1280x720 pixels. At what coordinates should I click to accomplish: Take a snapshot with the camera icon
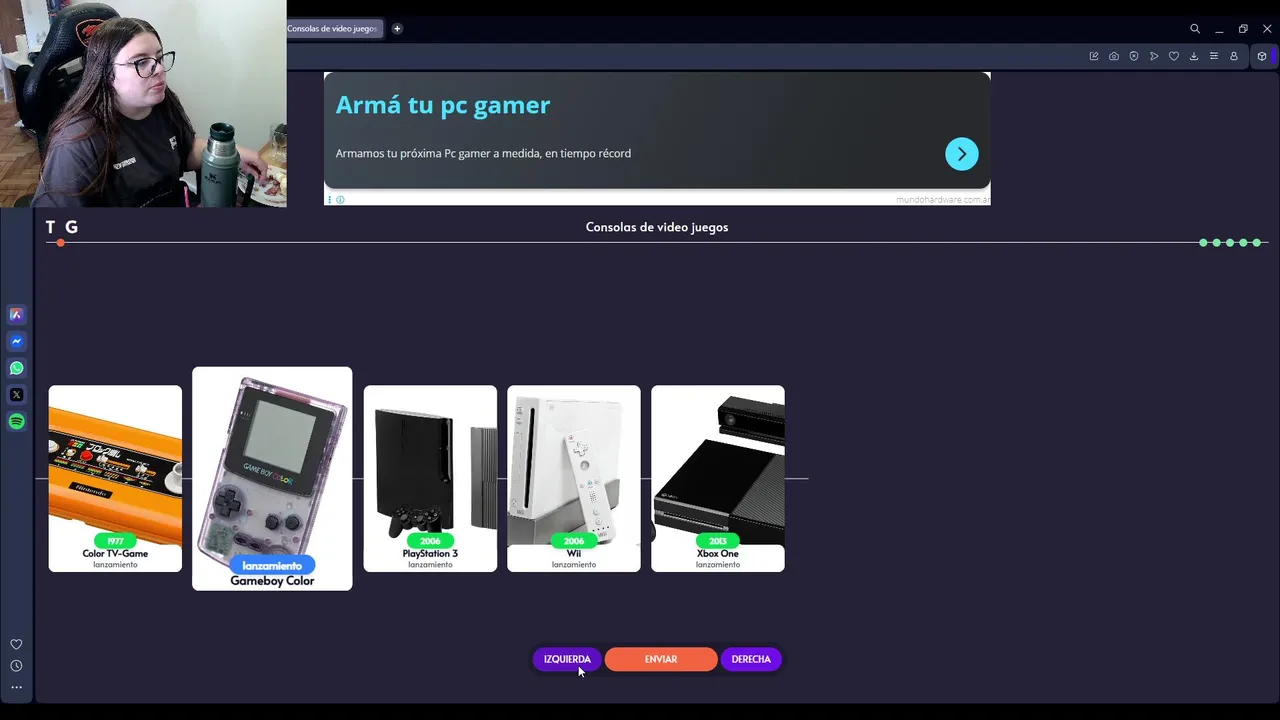[x=1114, y=56]
